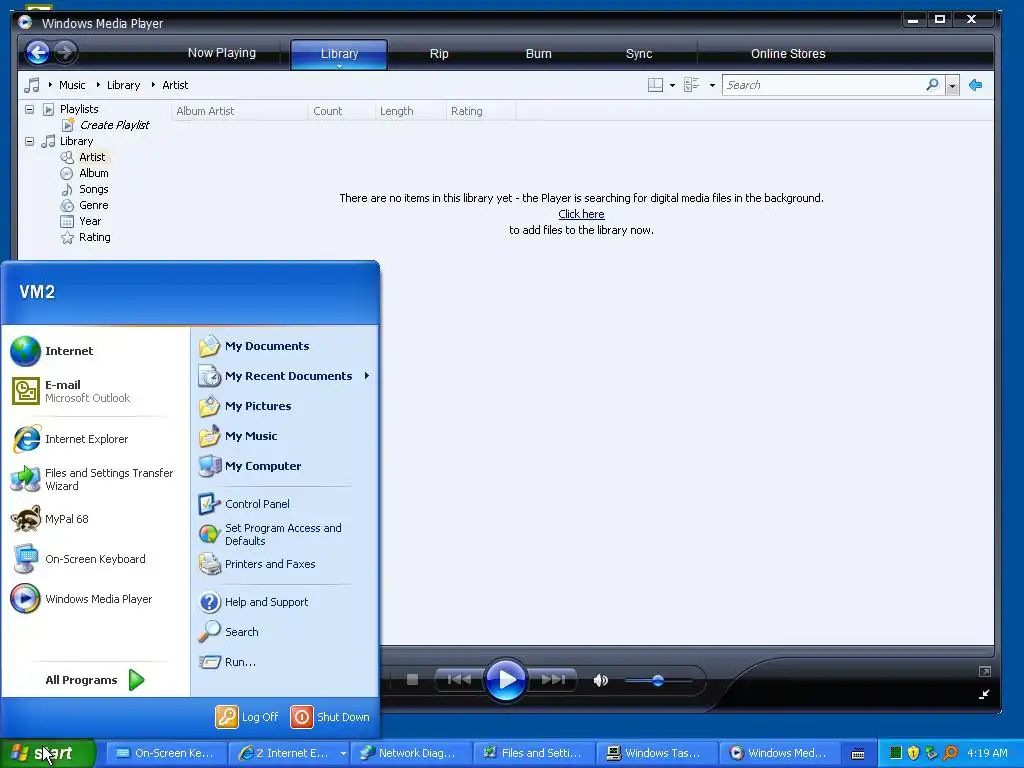This screenshot has width=1024, height=768.
Task: Click Windows Task Manager taskbar button
Action: [x=657, y=753]
